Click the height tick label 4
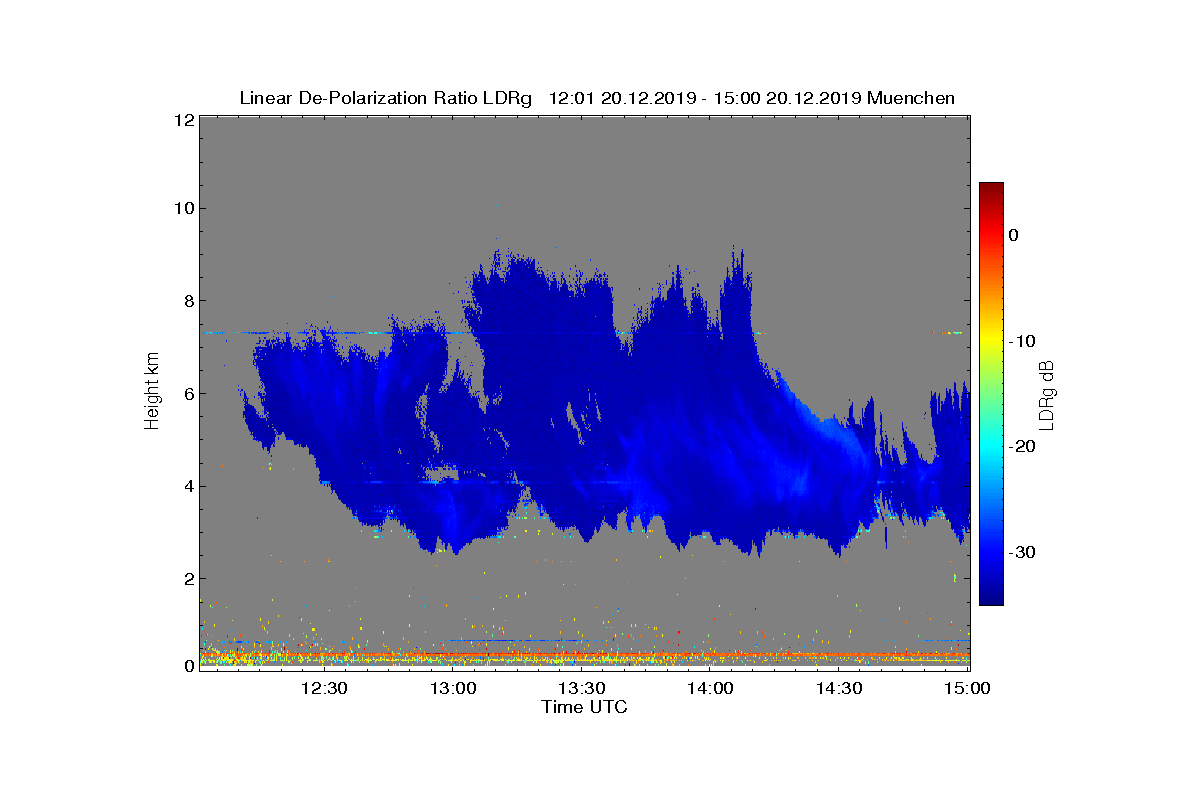1200x800 pixels. (x=188, y=486)
